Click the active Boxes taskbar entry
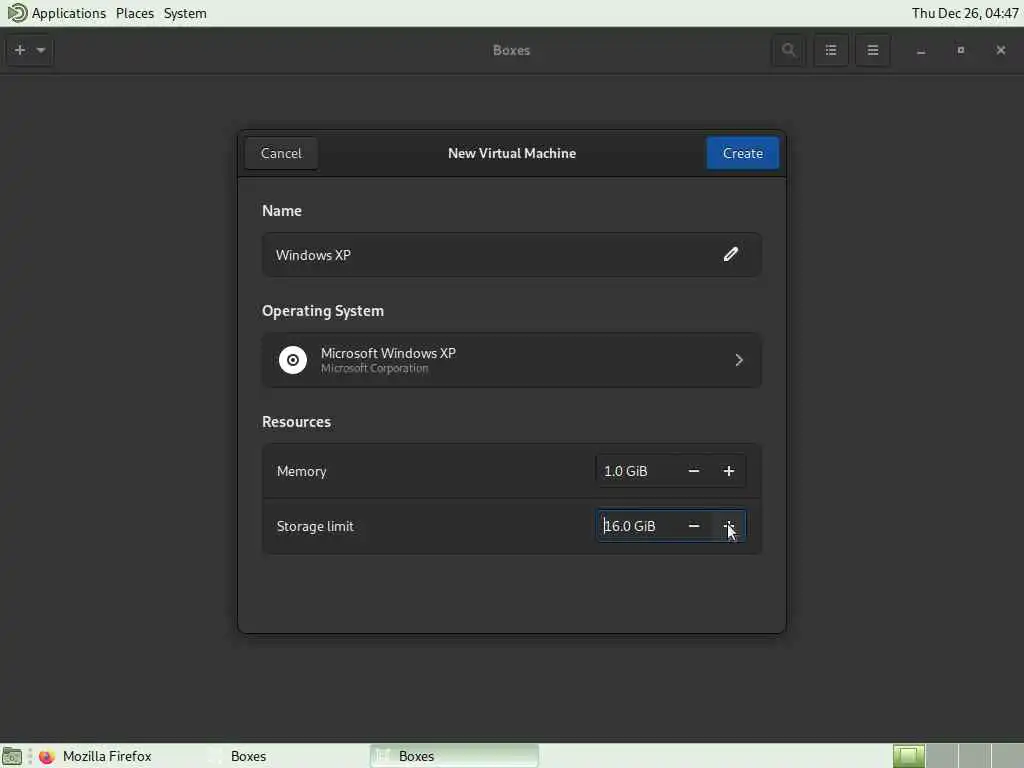Image resolution: width=1024 pixels, height=768 pixels. [454, 756]
